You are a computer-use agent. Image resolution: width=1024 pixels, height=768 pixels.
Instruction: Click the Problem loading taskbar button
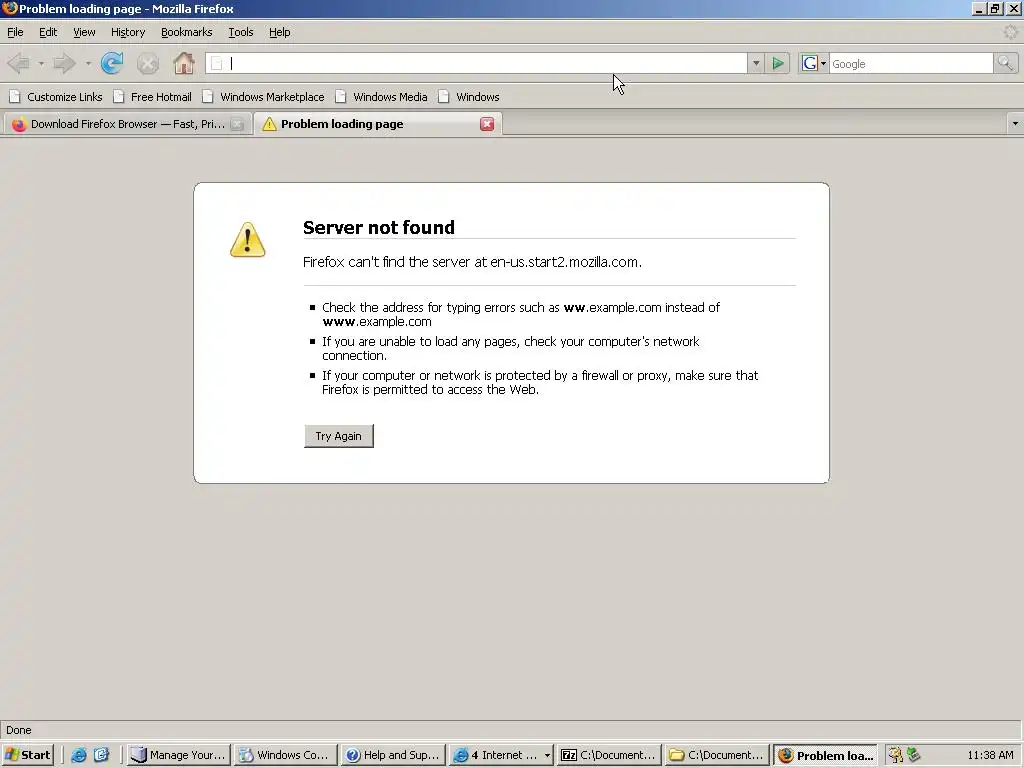click(x=825, y=755)
